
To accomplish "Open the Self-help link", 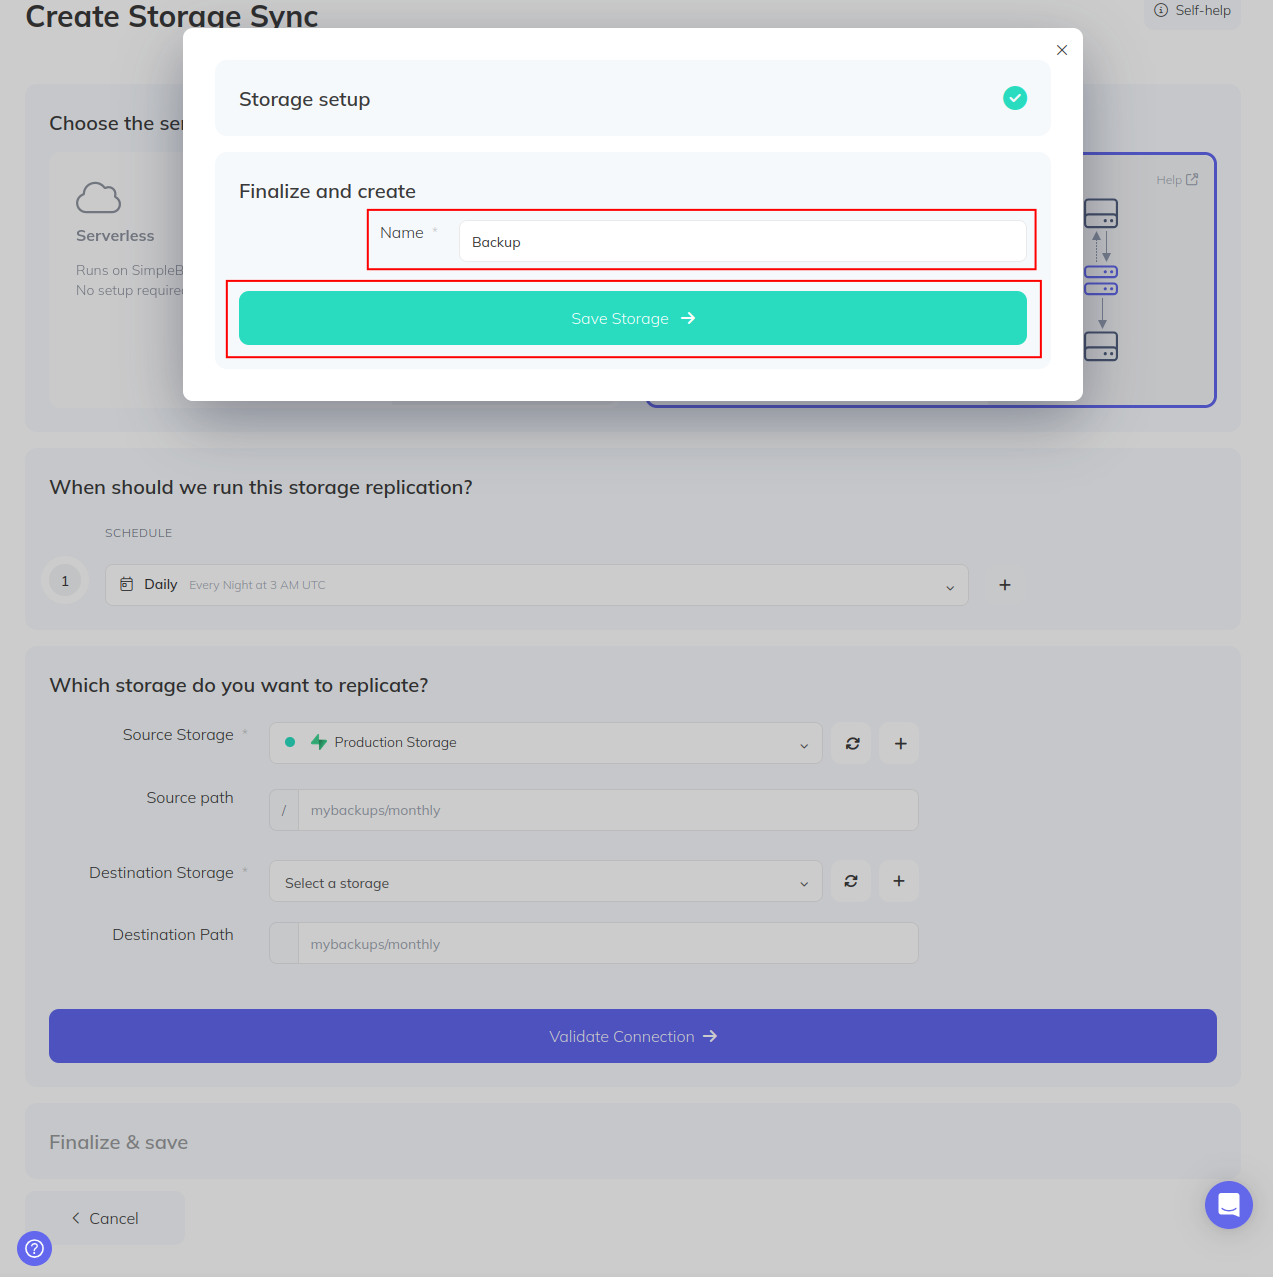I will tap(1192, 11).
